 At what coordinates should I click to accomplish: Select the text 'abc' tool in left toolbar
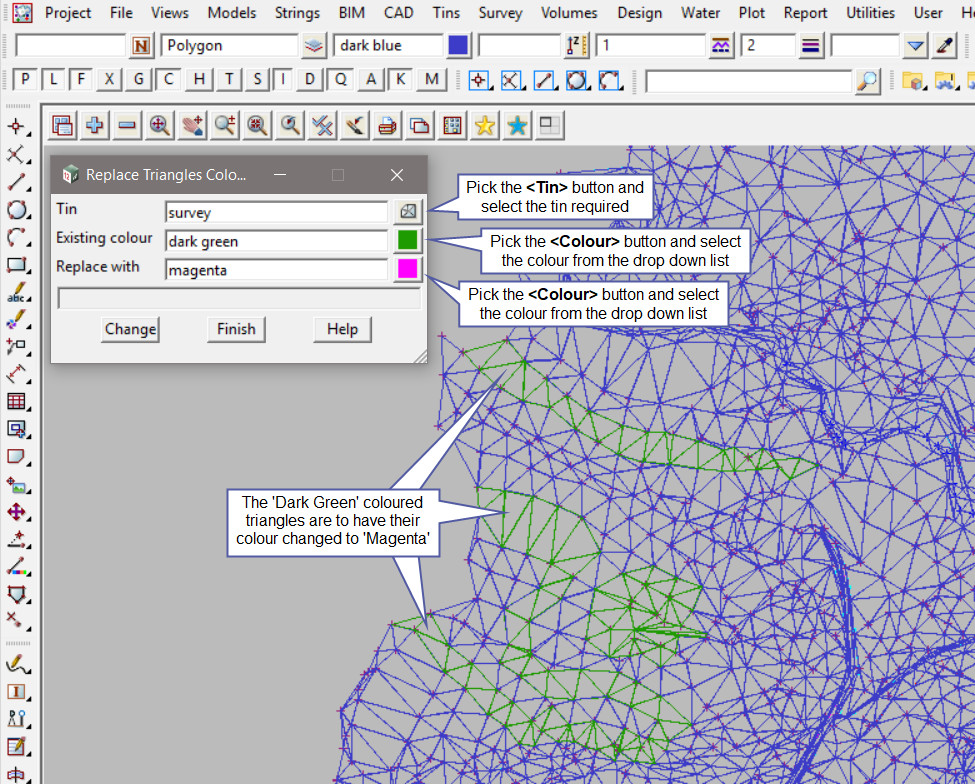coord(16,293)
